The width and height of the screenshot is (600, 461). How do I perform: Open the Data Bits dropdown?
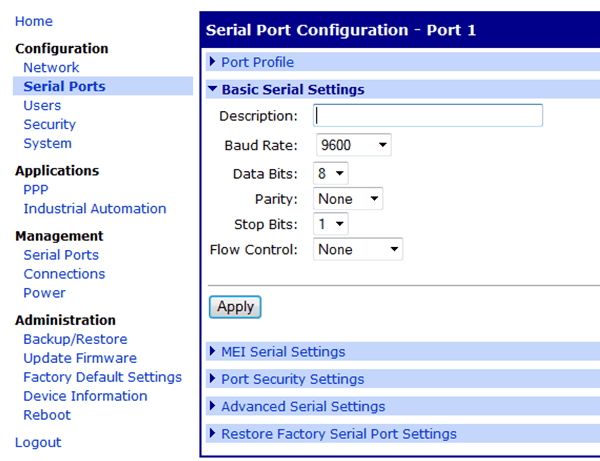point(331,173)
